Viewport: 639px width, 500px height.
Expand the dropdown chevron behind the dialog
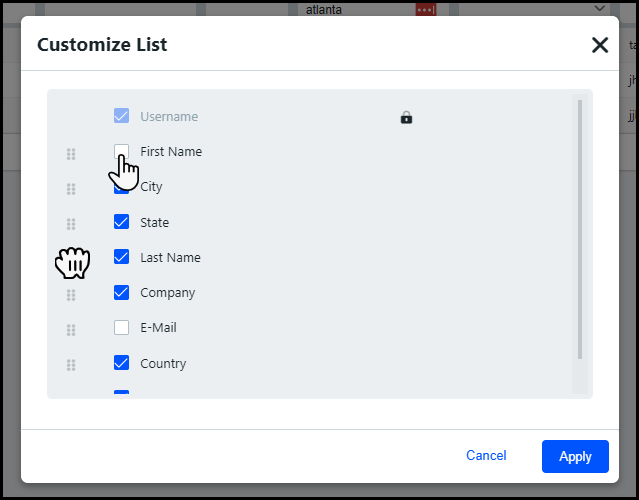tap(600, 8)
